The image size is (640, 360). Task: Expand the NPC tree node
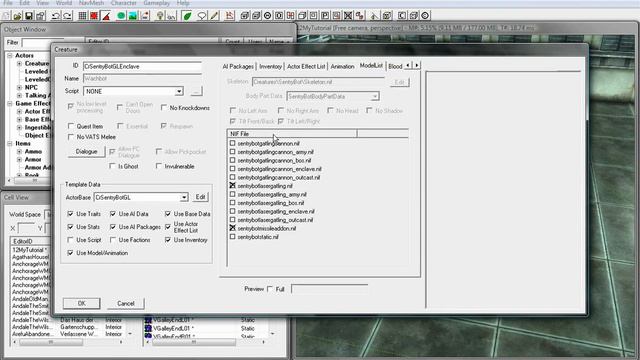point(19,88)
